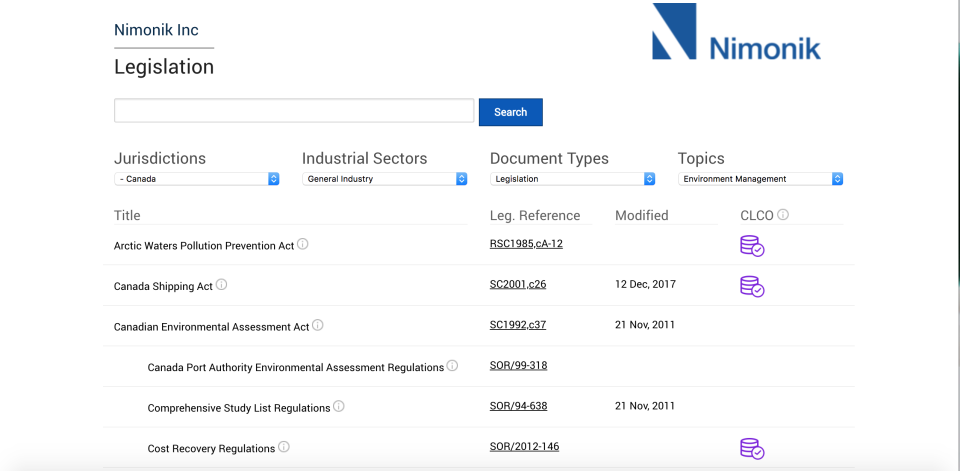The height and width of the screenshot is (471, 960).
Task: Click info icon next to Canada Shipping Act
Action: click(222, 285)
